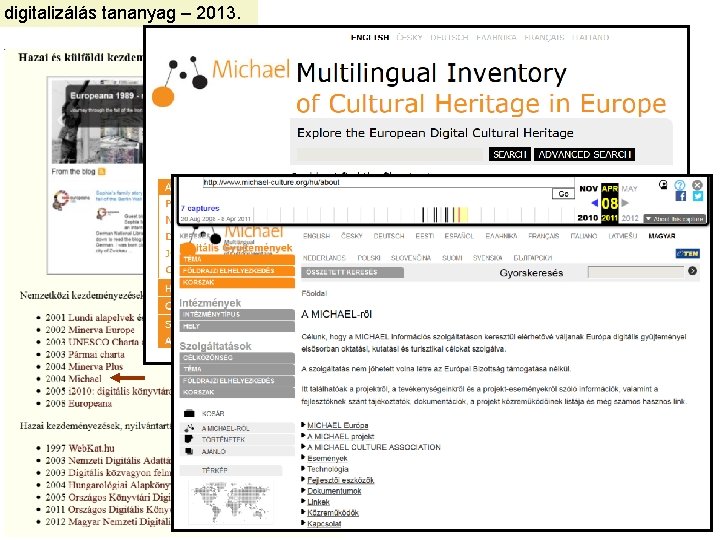Expand the Technológia arrow
Image resolution: width=720 pixels, height=540 pixels.
[x=304, y=468]
